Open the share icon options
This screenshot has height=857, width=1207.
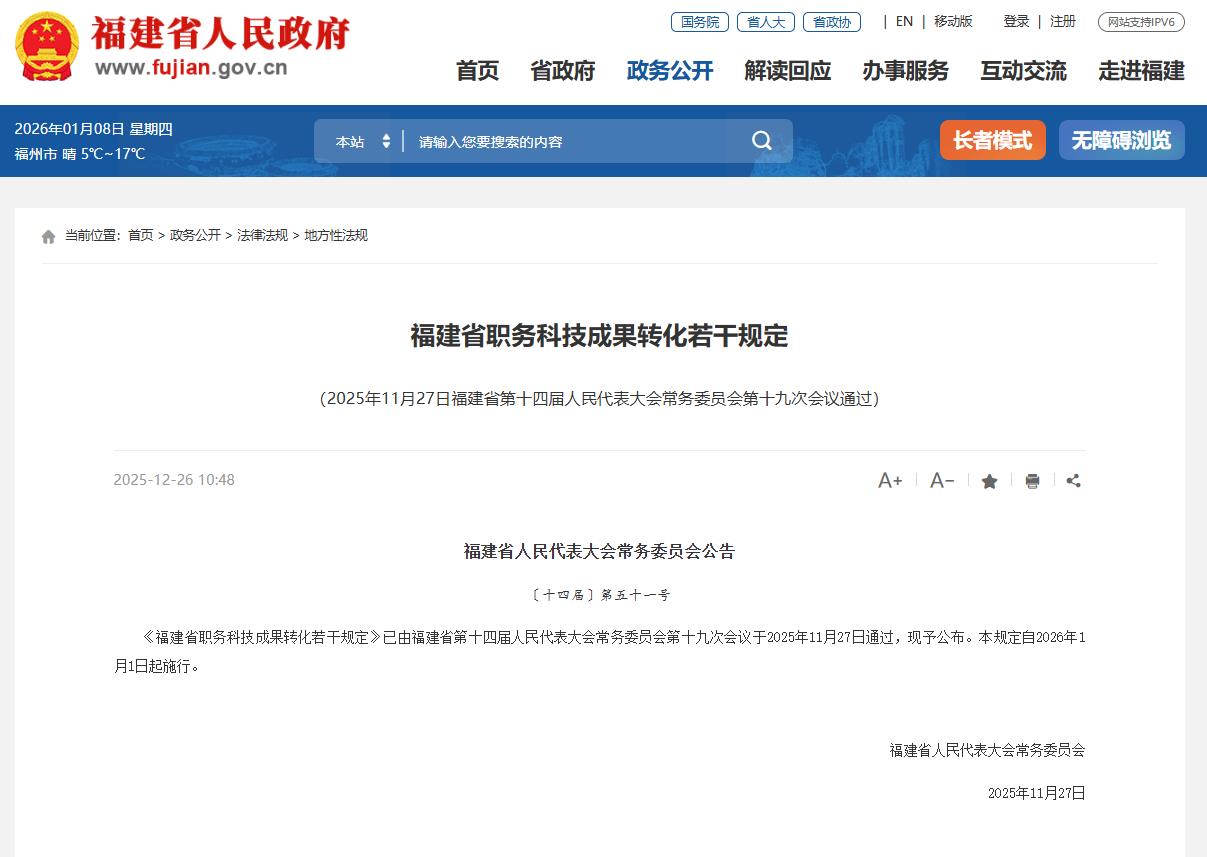[1073, 481]
